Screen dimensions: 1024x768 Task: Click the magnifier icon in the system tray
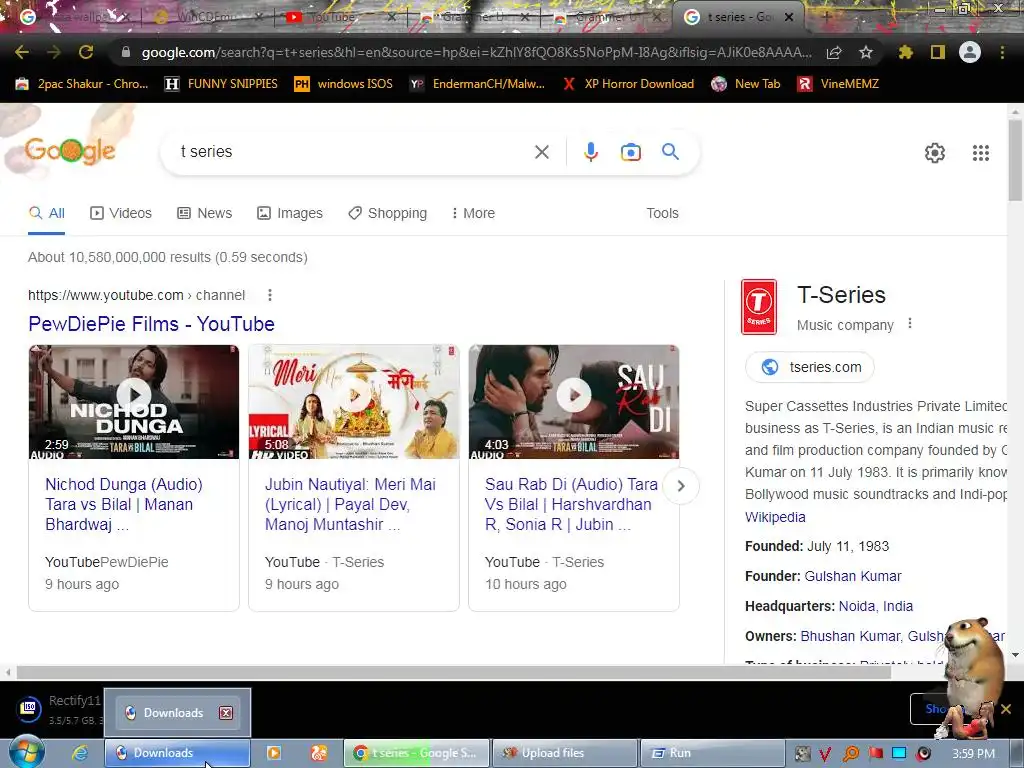click(851, 754)
